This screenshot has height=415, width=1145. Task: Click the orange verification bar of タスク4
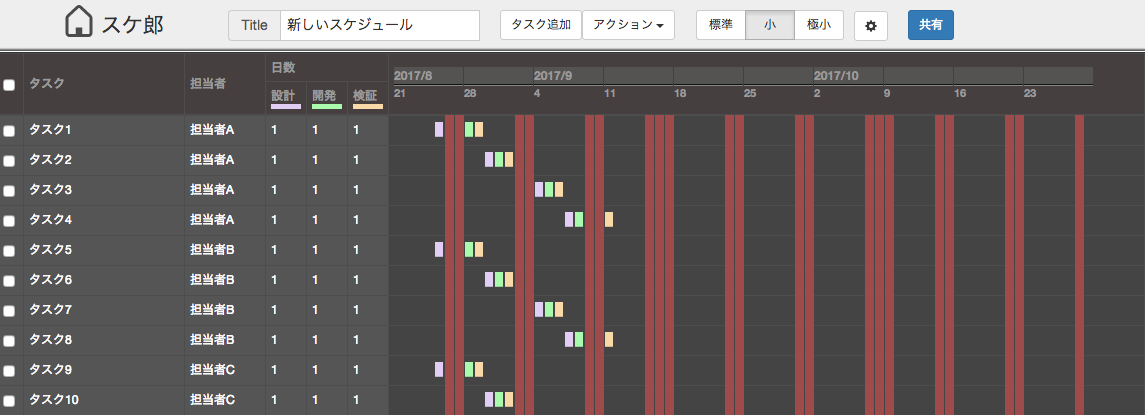click(x=609, y=219)
